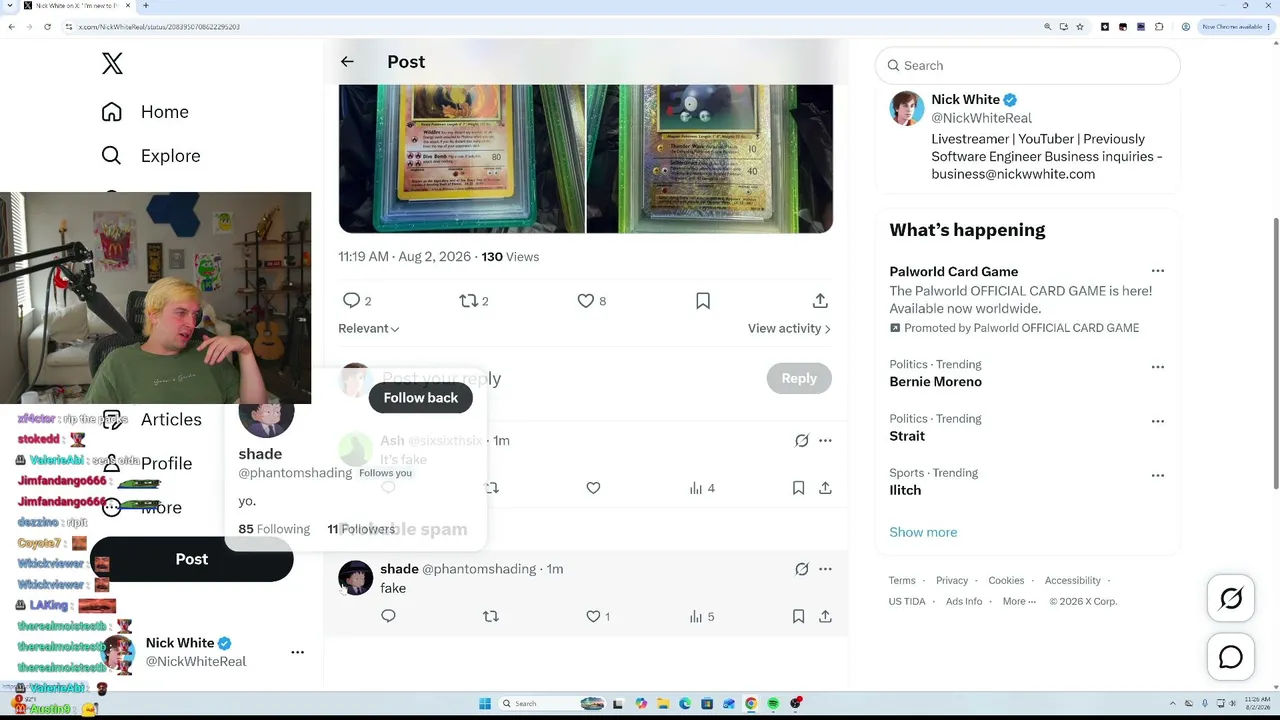
Task: Open the left Pokémon card image
Action: 461,159
